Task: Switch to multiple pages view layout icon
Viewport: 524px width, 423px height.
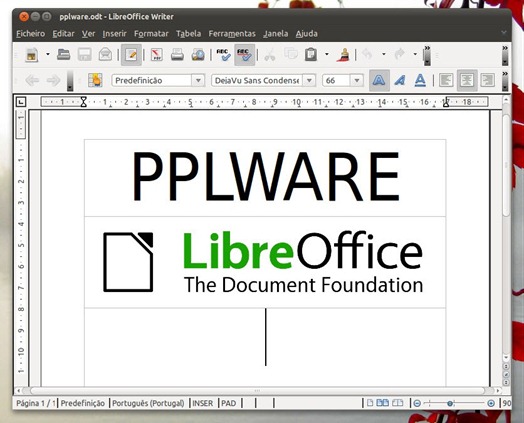Action: point(382,403)
